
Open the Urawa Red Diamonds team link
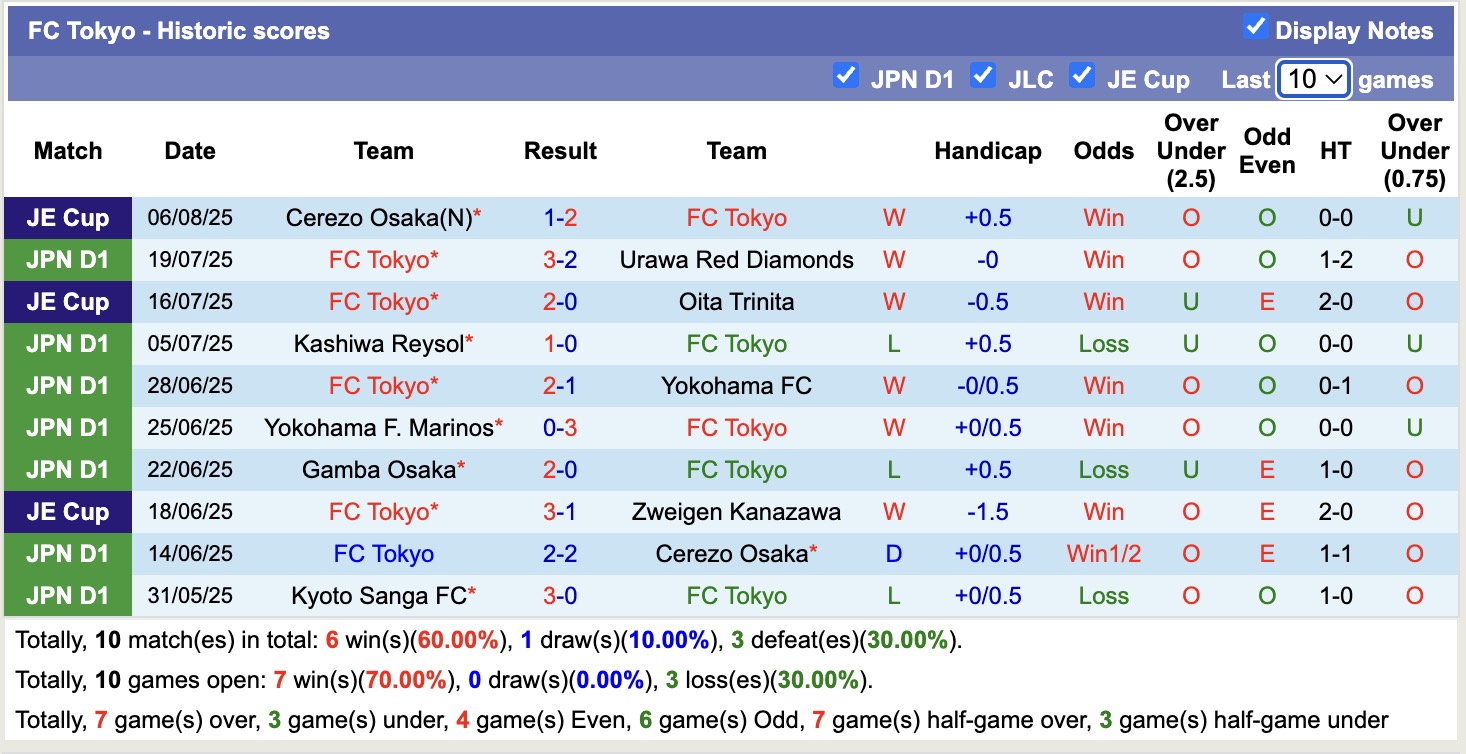[736, 259]
